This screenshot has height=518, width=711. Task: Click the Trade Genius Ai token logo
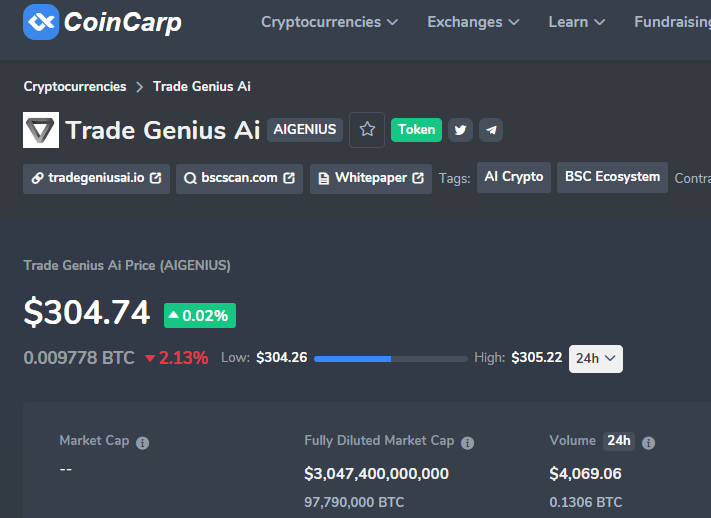[41, 130]
